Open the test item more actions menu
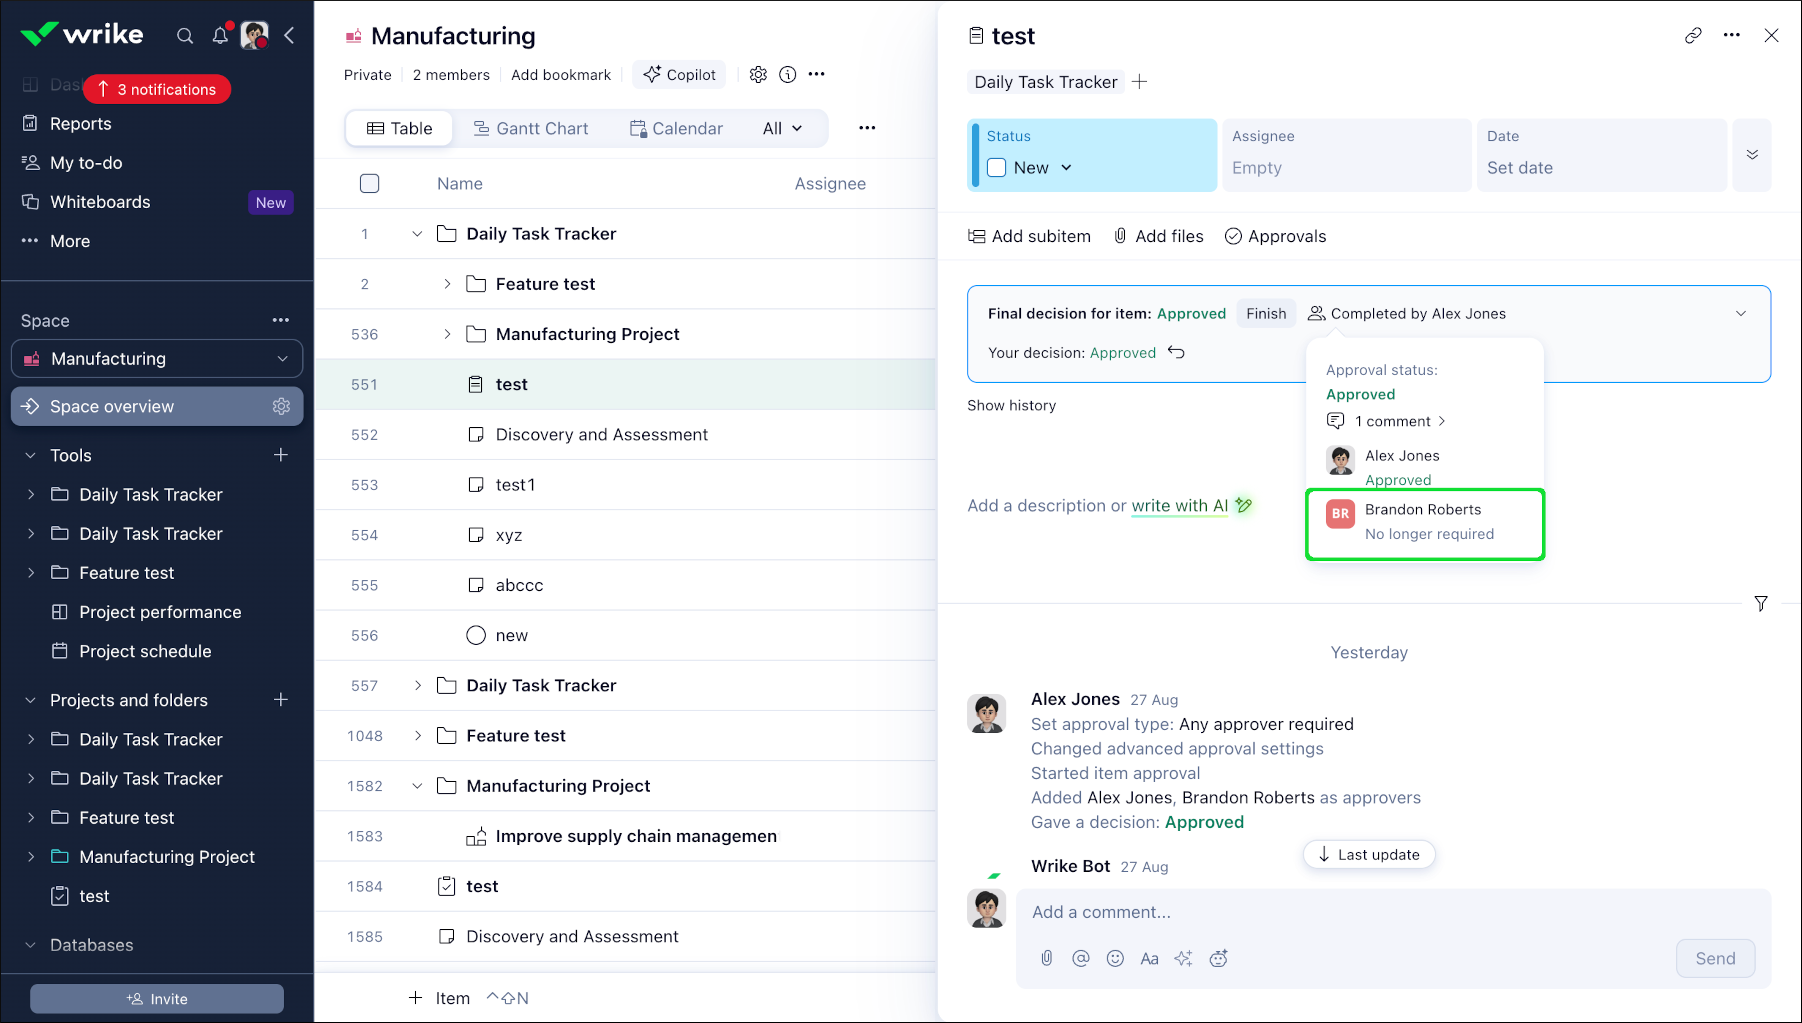This screenshot has width=1802, height=1023. click(x=1732, y=36)
